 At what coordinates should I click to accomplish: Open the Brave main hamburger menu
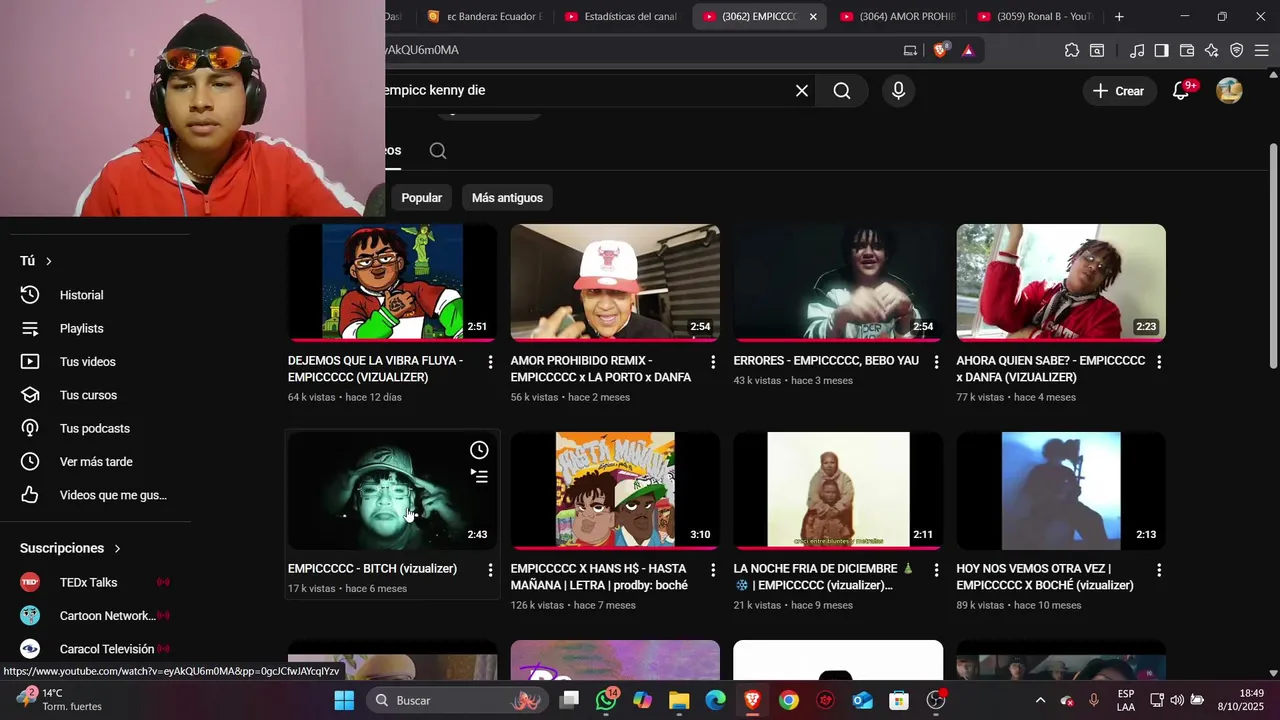1261,50
